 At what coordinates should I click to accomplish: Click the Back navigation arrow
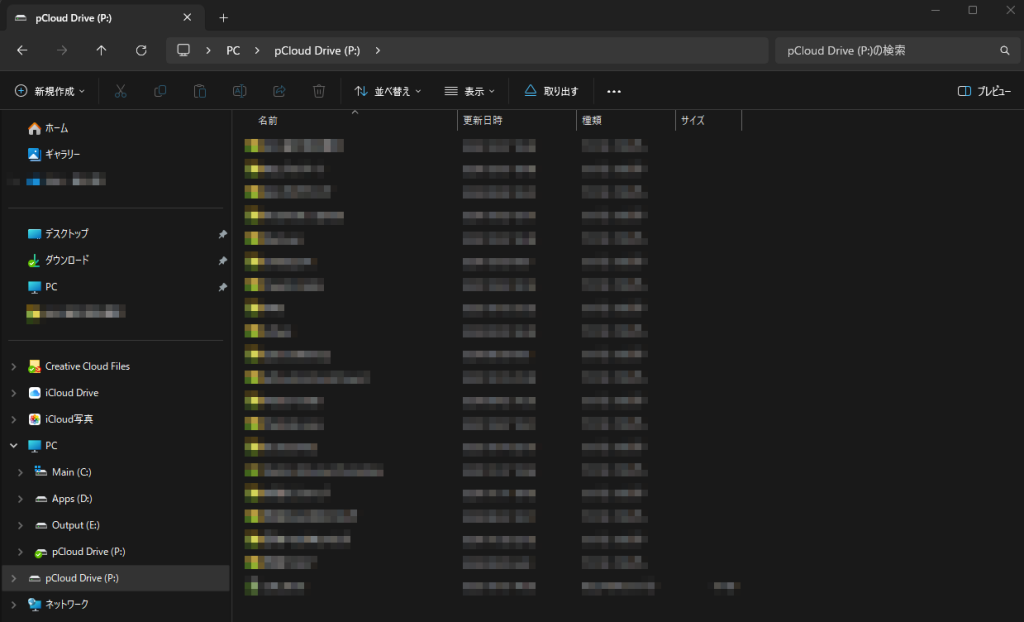coord(22,50)
